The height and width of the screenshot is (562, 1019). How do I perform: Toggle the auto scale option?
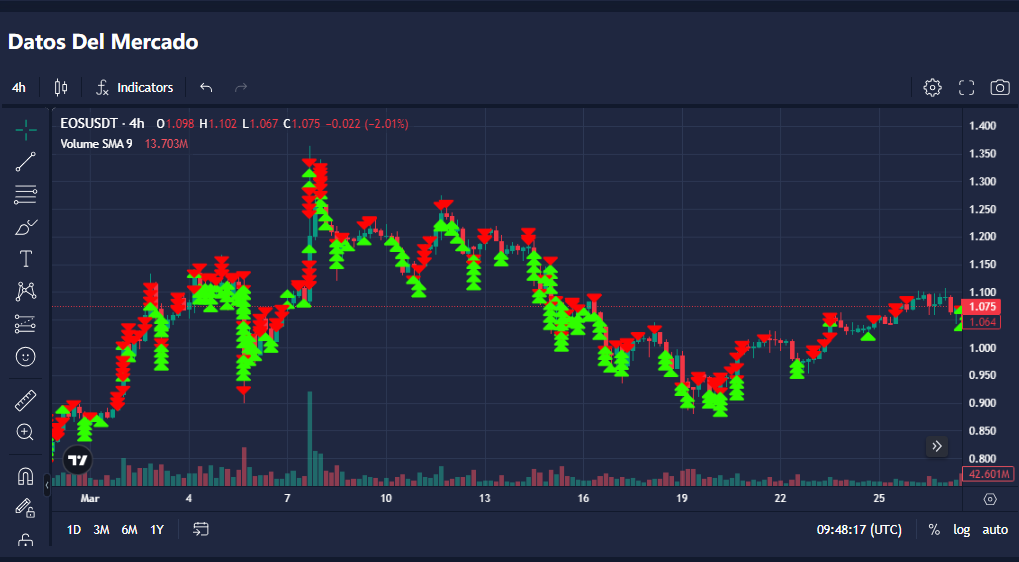995,529
